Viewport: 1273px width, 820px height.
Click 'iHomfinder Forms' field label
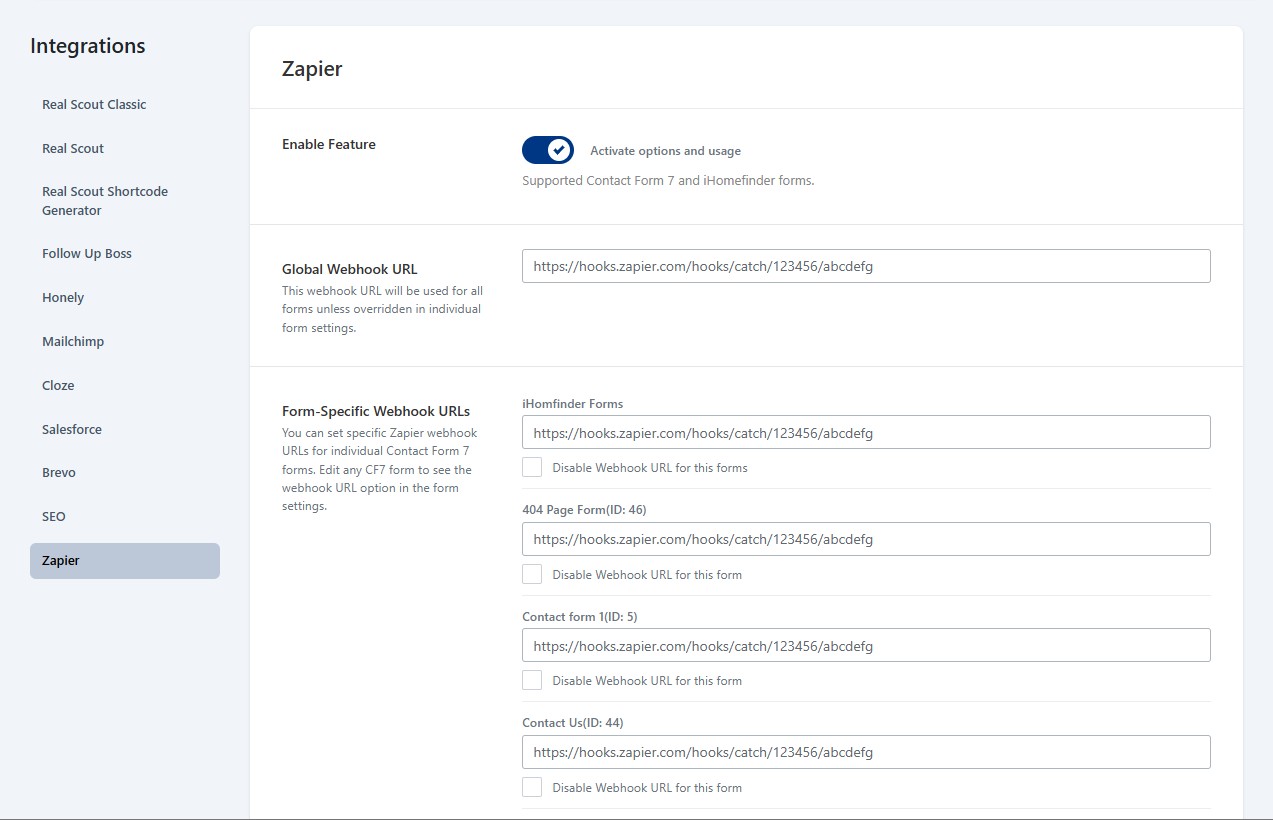(573, 404)
